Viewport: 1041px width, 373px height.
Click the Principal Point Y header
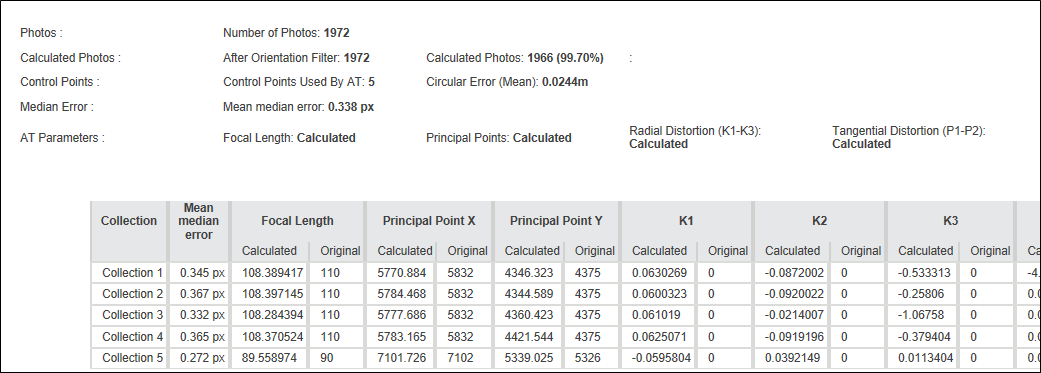click(x=556, y=220)
